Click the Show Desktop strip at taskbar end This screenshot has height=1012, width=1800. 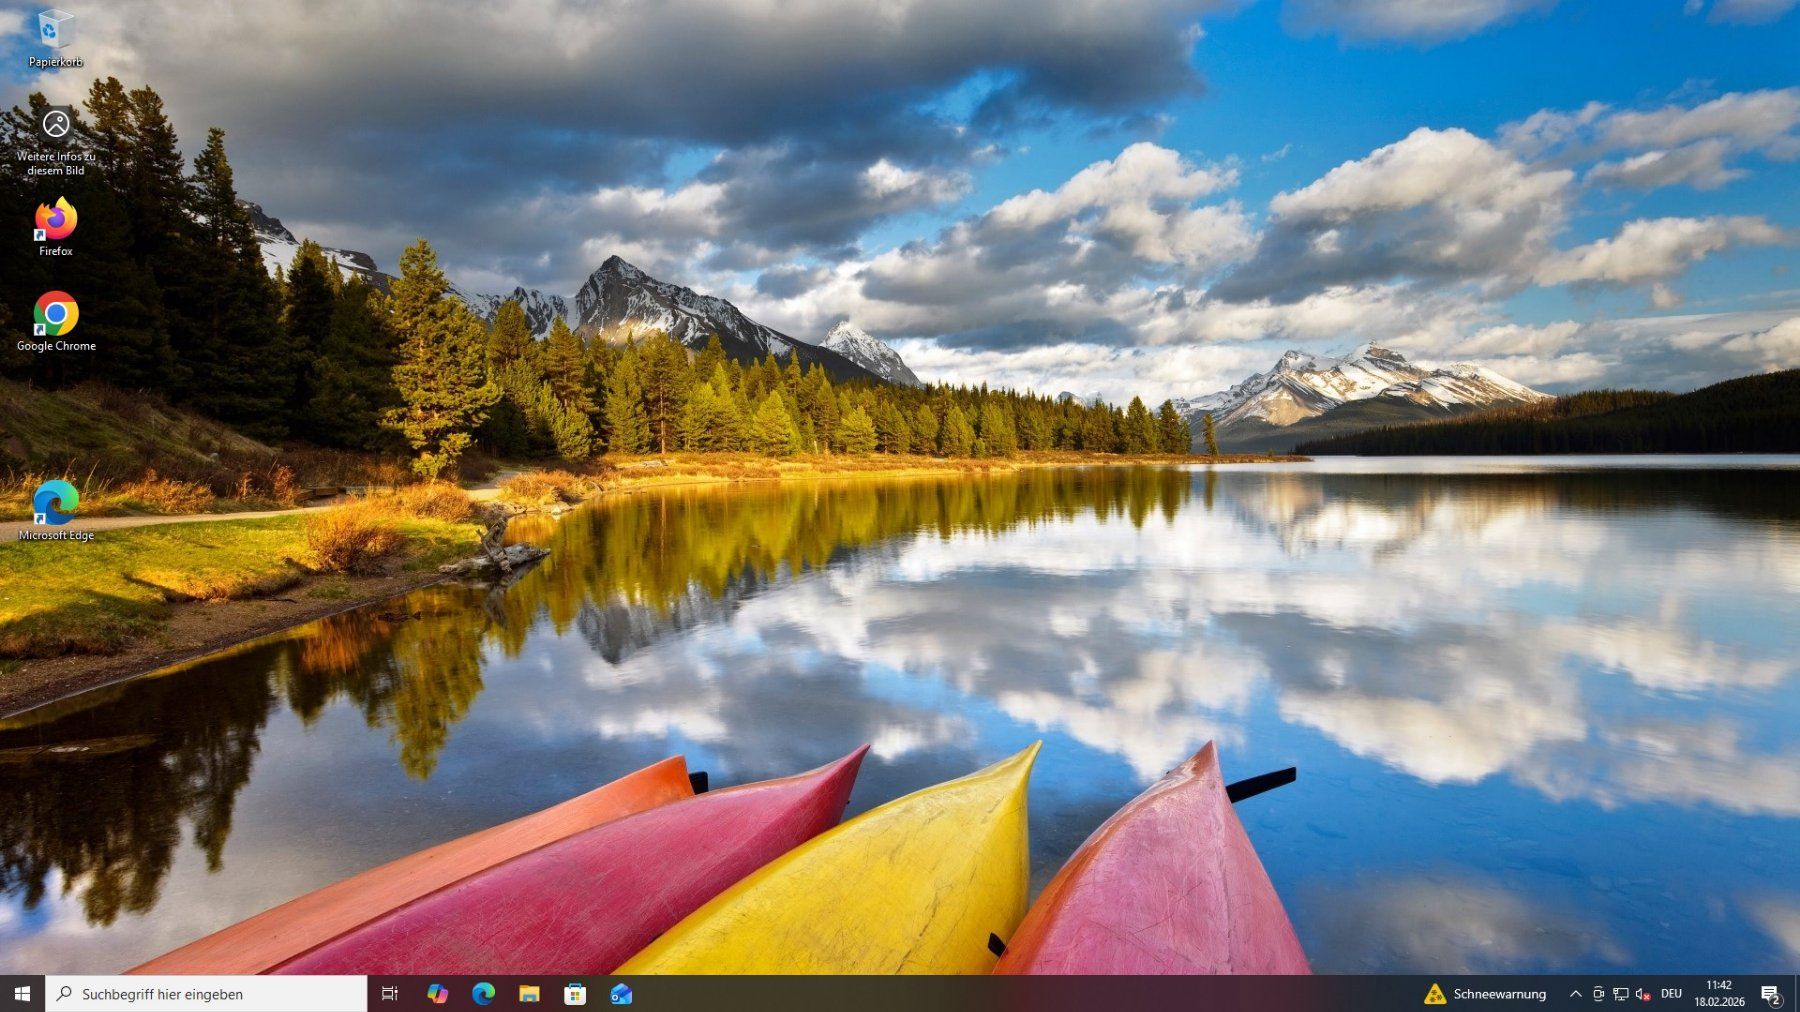click(1796, 993)
